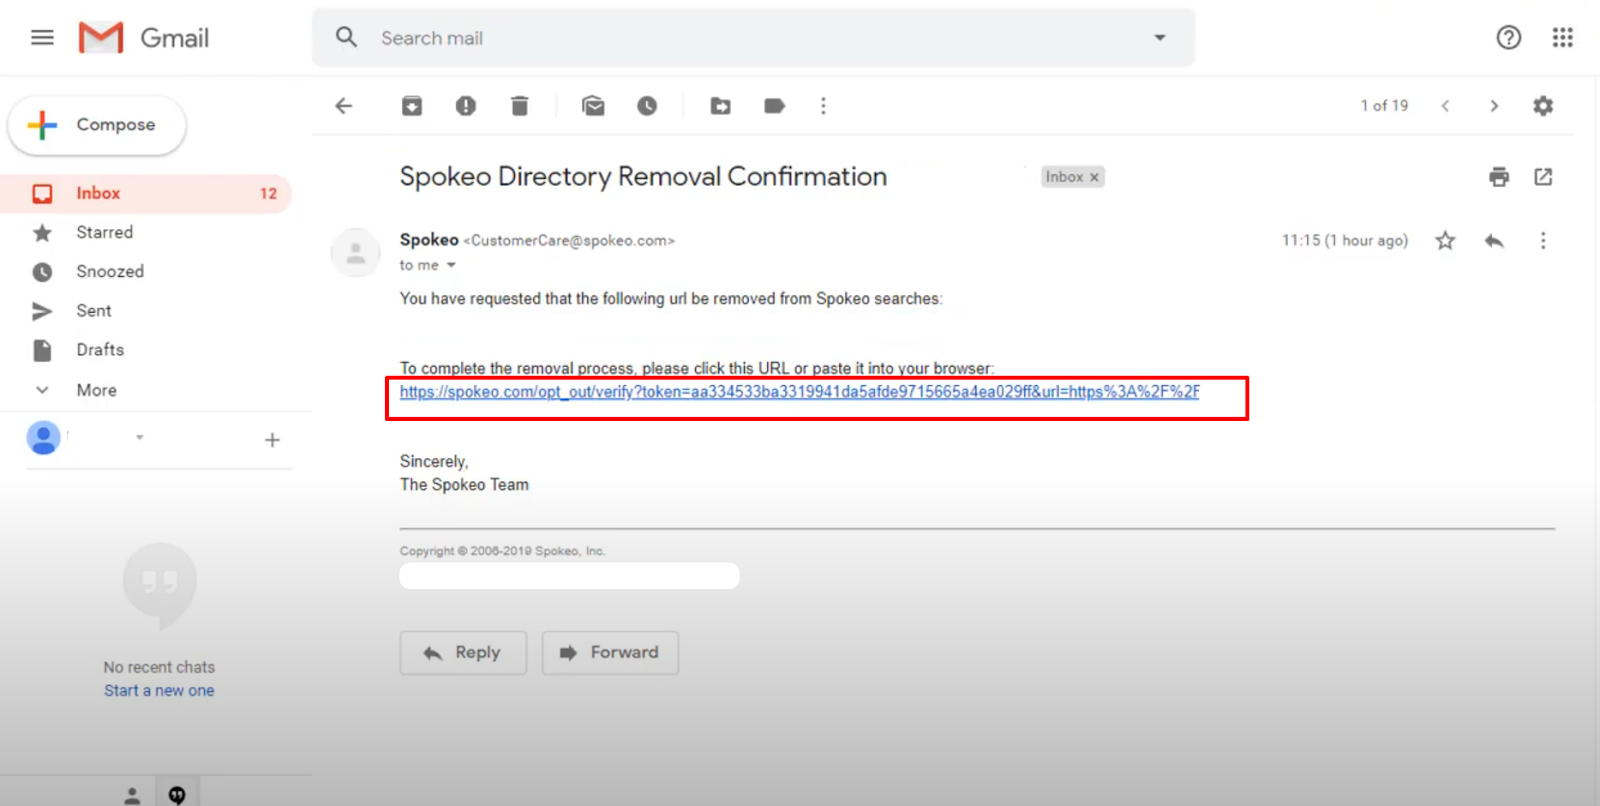Open the Support help icon

[x=1508, y=38]
